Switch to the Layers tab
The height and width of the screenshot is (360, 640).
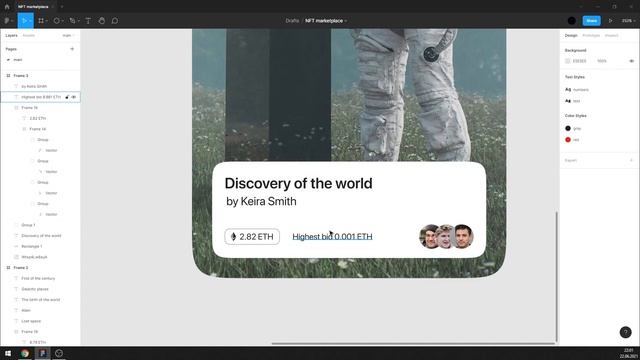point(11,36)
